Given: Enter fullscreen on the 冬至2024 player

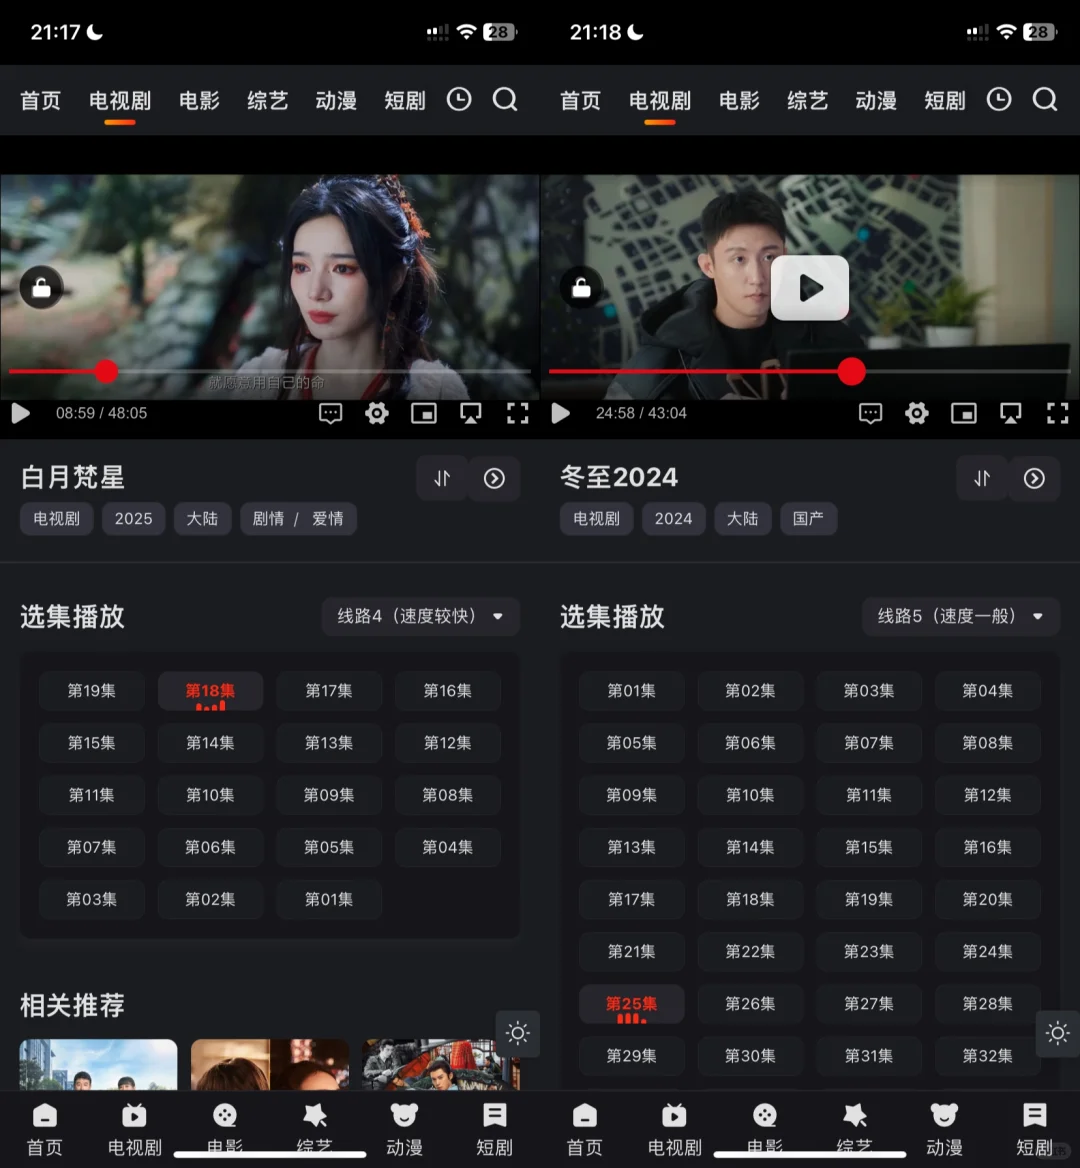Looking at the screenshot, I should (1057, 413).
